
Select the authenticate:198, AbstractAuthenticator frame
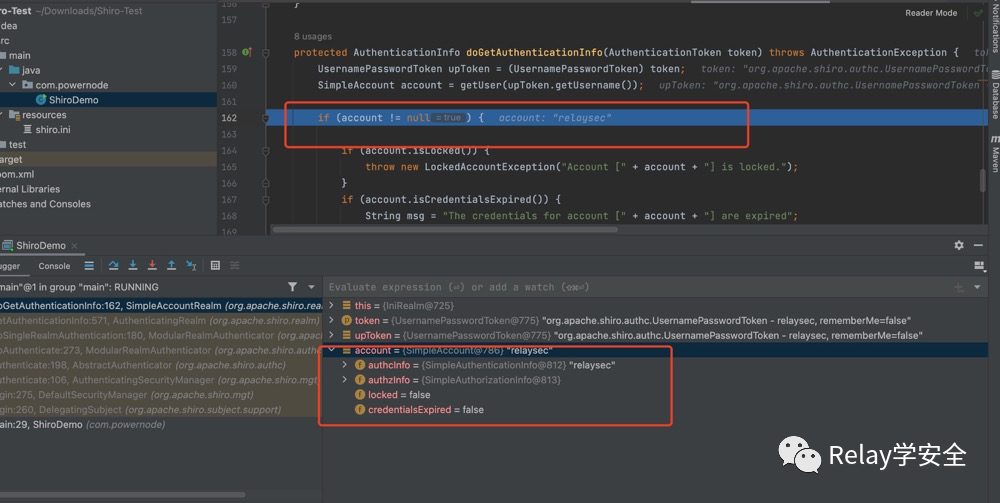[x=161, y=365]
